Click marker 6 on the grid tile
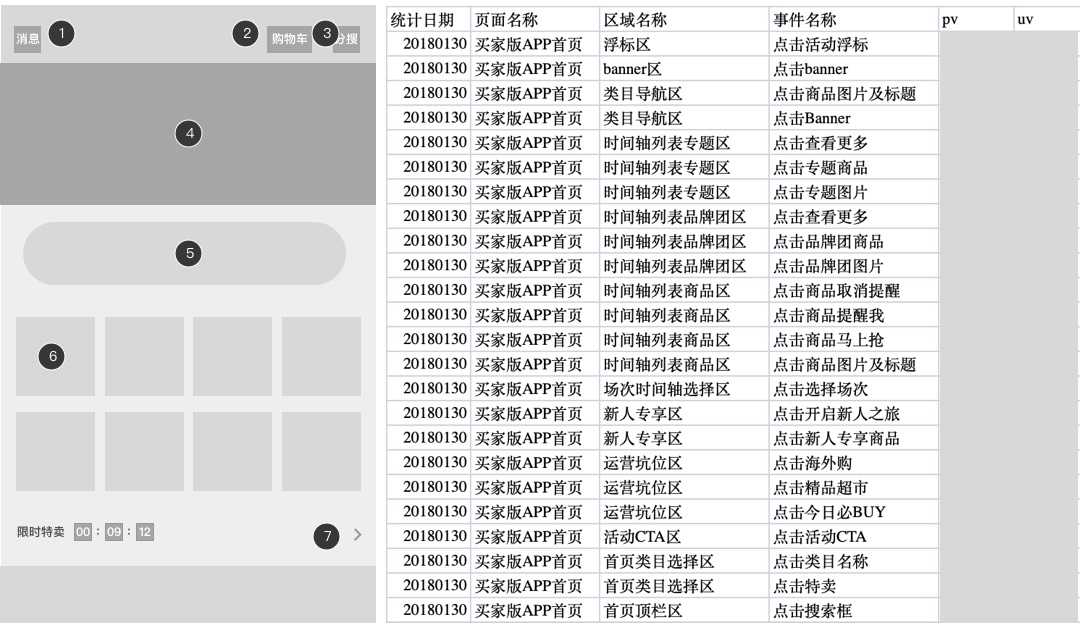Viewport: 1080px width, 623px height. 53,355
